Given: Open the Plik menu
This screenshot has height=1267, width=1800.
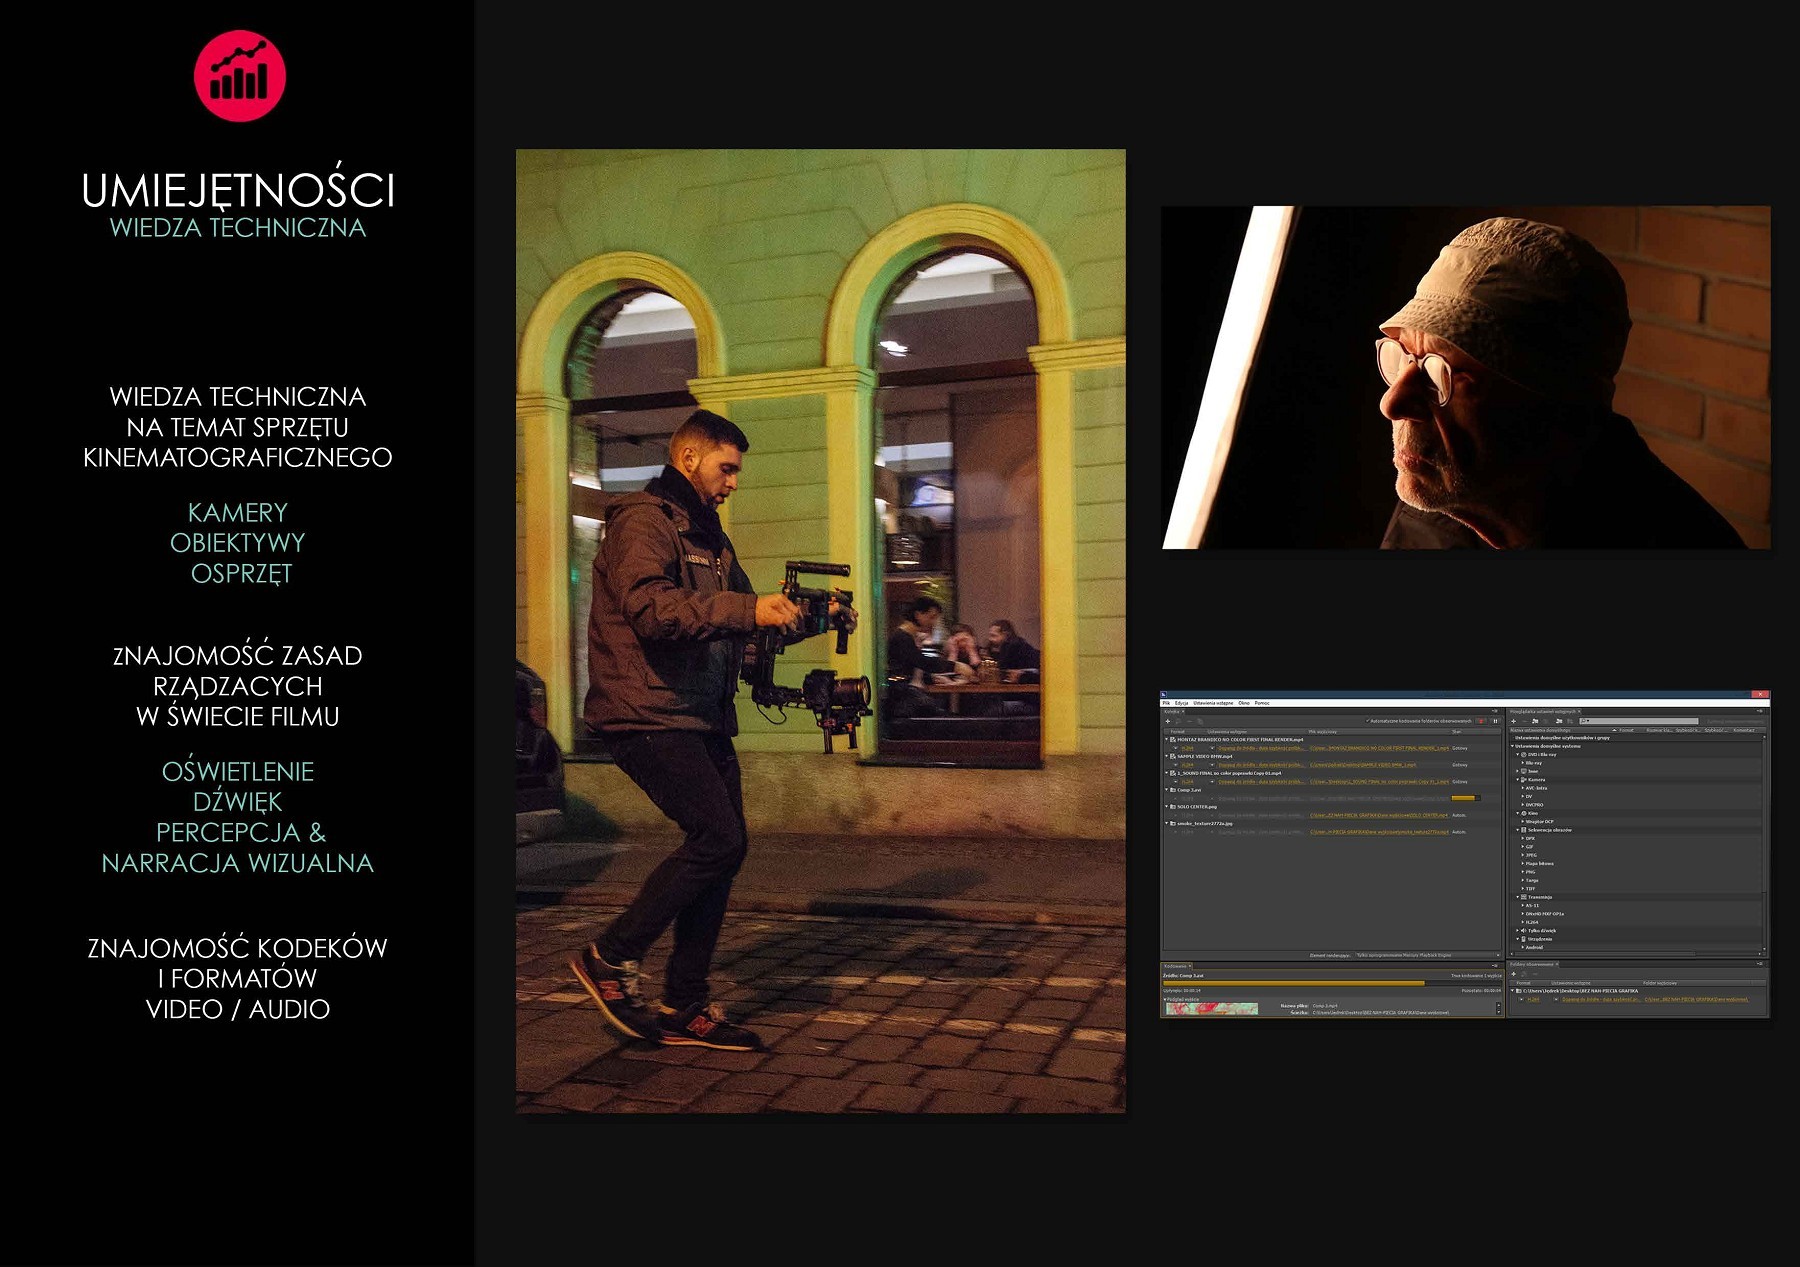Looking at the screenshot, I should [x=1166, y=703].
